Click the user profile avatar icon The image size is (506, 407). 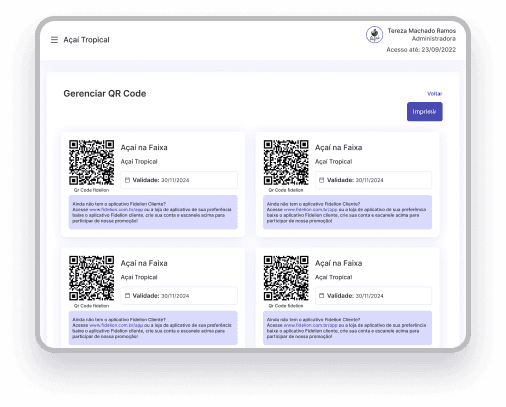coord(374,35)
